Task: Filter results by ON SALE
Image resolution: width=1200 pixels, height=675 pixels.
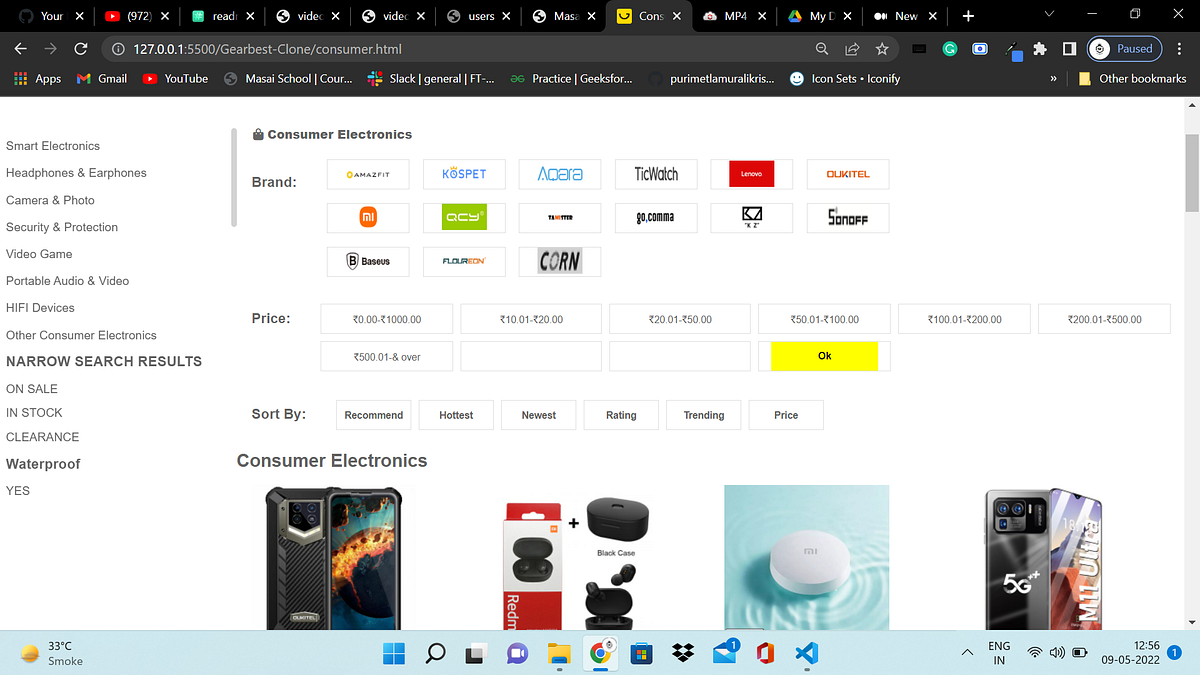Action: click(32, 389)
